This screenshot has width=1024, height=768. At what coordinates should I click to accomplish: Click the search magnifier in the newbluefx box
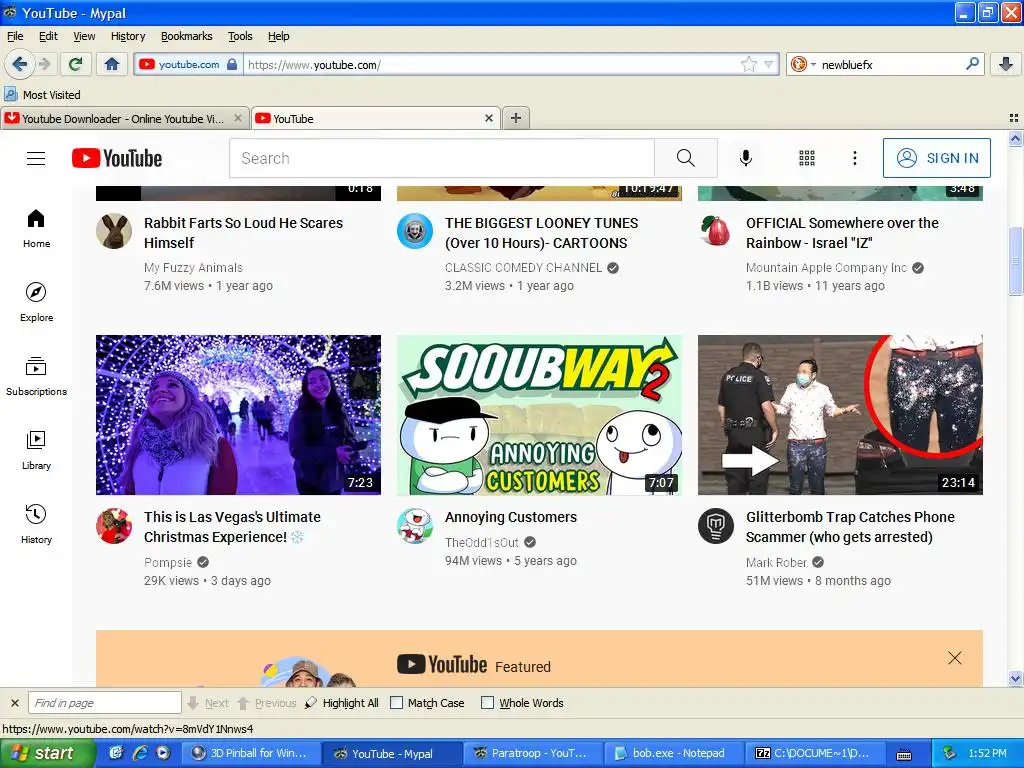tap(972, 64)
